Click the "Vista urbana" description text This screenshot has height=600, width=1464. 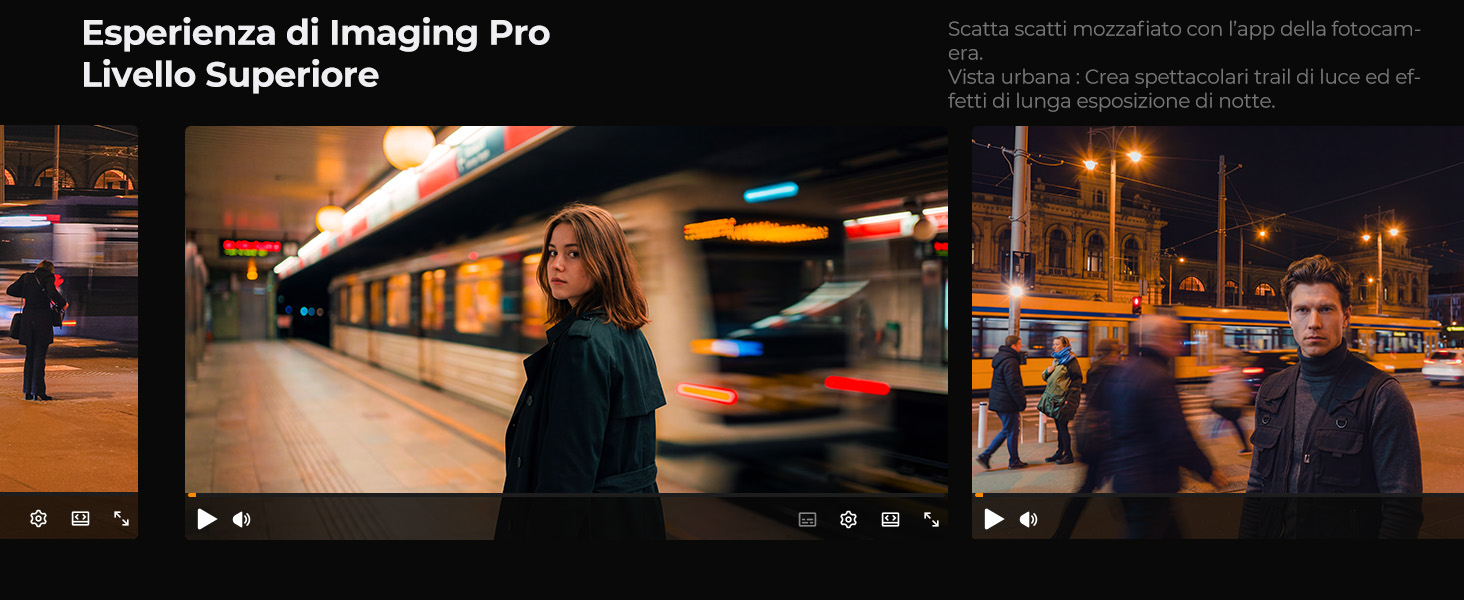pos(1184,89)
